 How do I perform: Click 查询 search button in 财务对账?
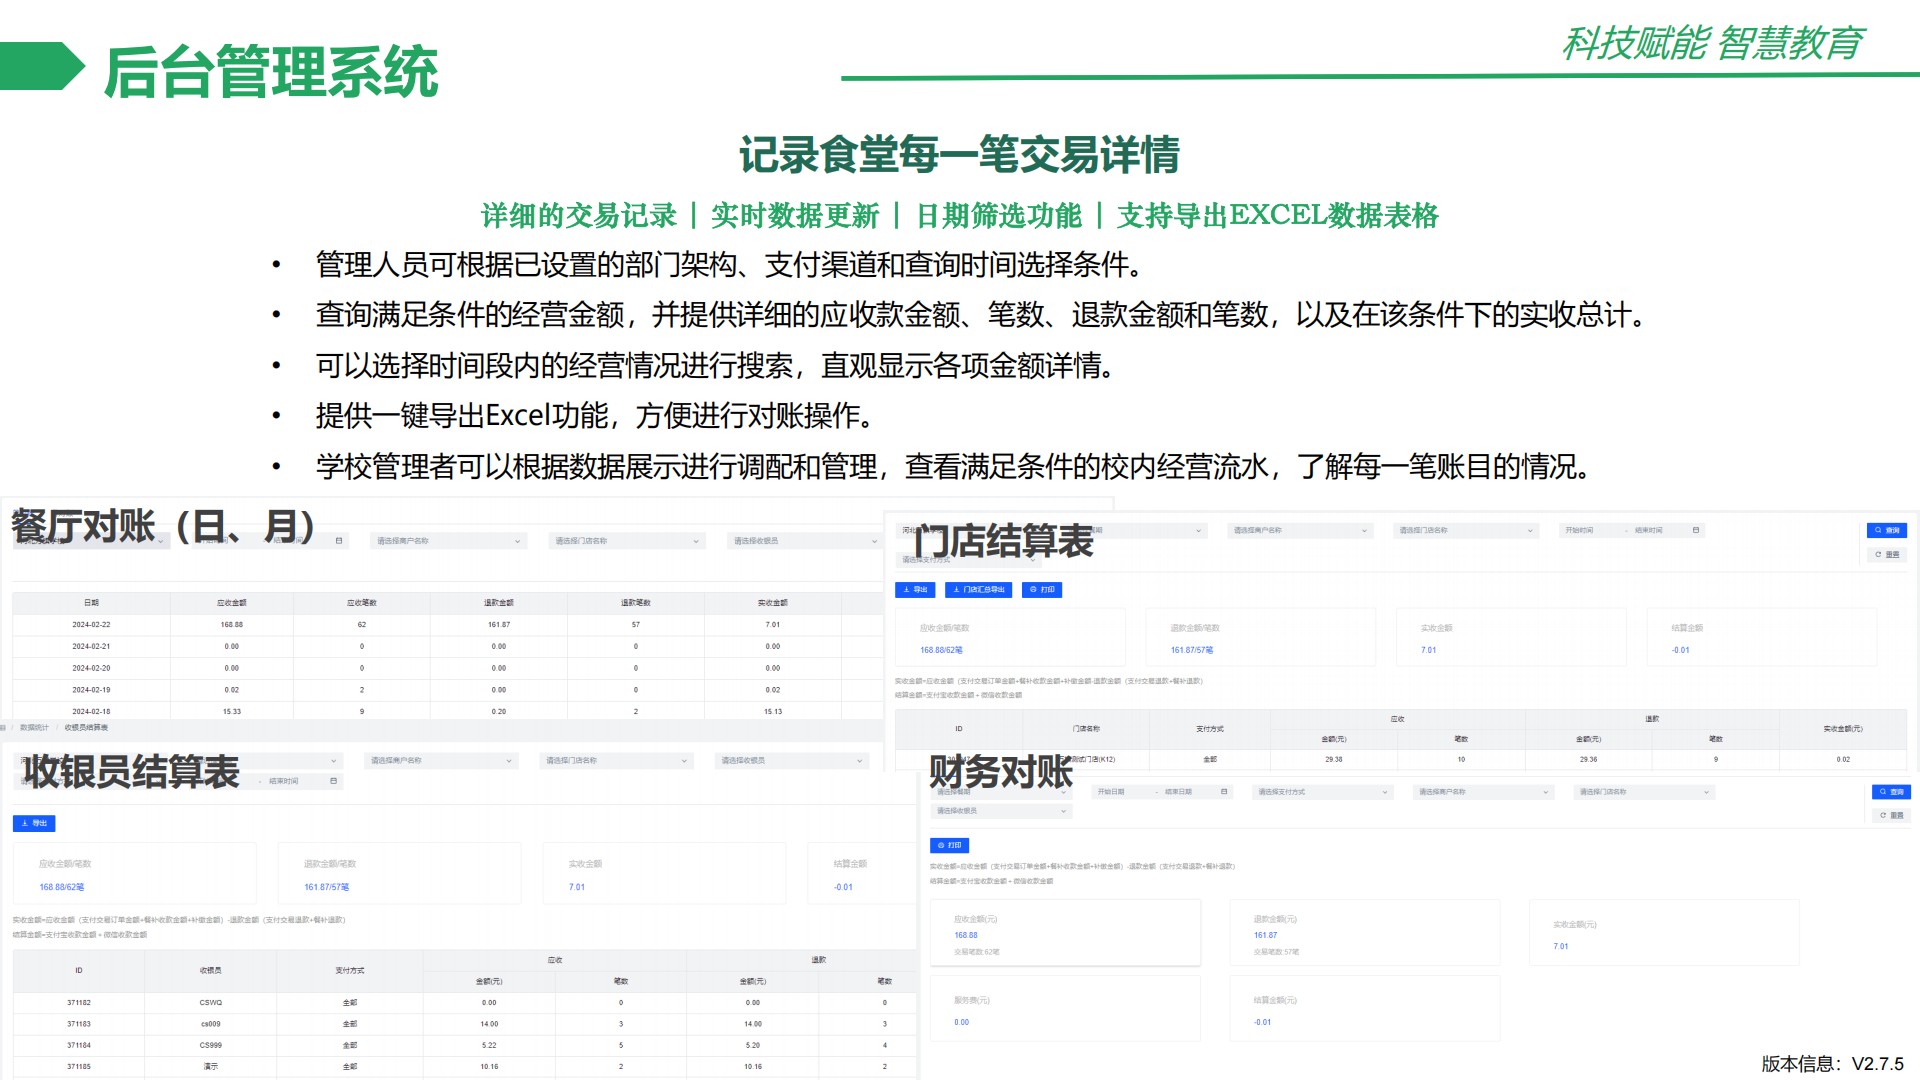point(1890,792)
